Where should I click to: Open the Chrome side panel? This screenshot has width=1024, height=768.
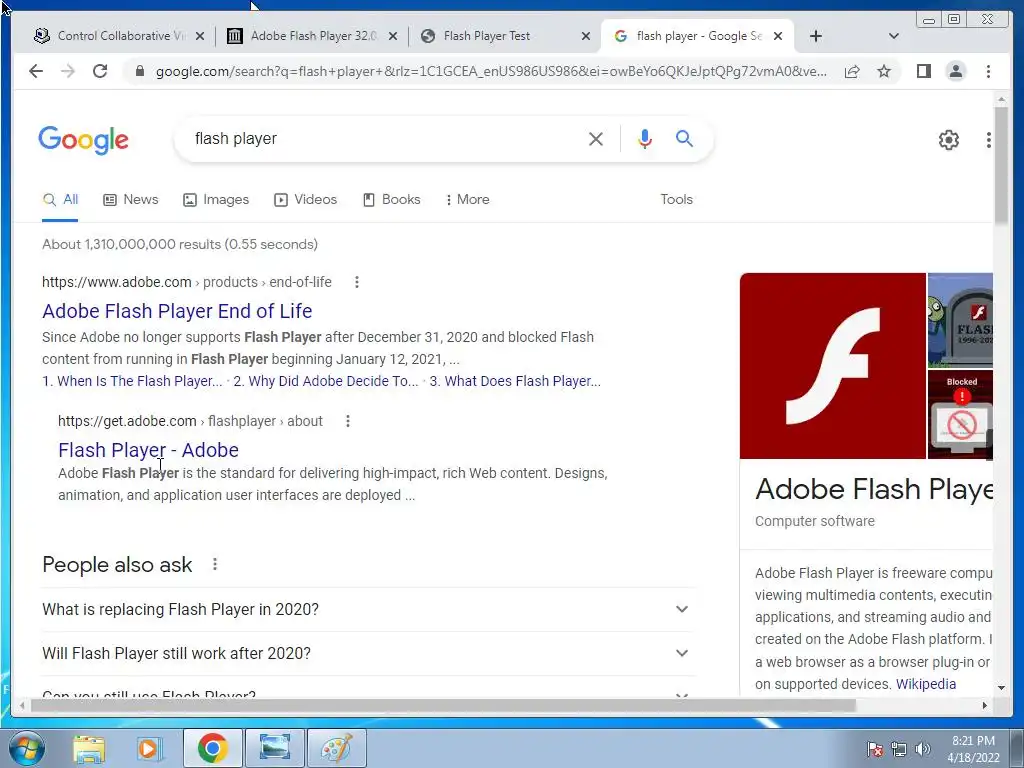(x=923, y=71)
